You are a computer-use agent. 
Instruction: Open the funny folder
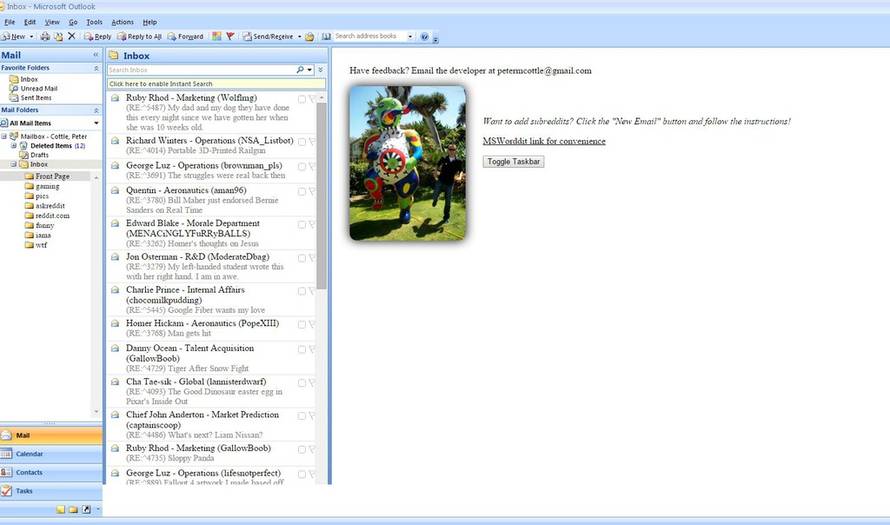[40, 225]
